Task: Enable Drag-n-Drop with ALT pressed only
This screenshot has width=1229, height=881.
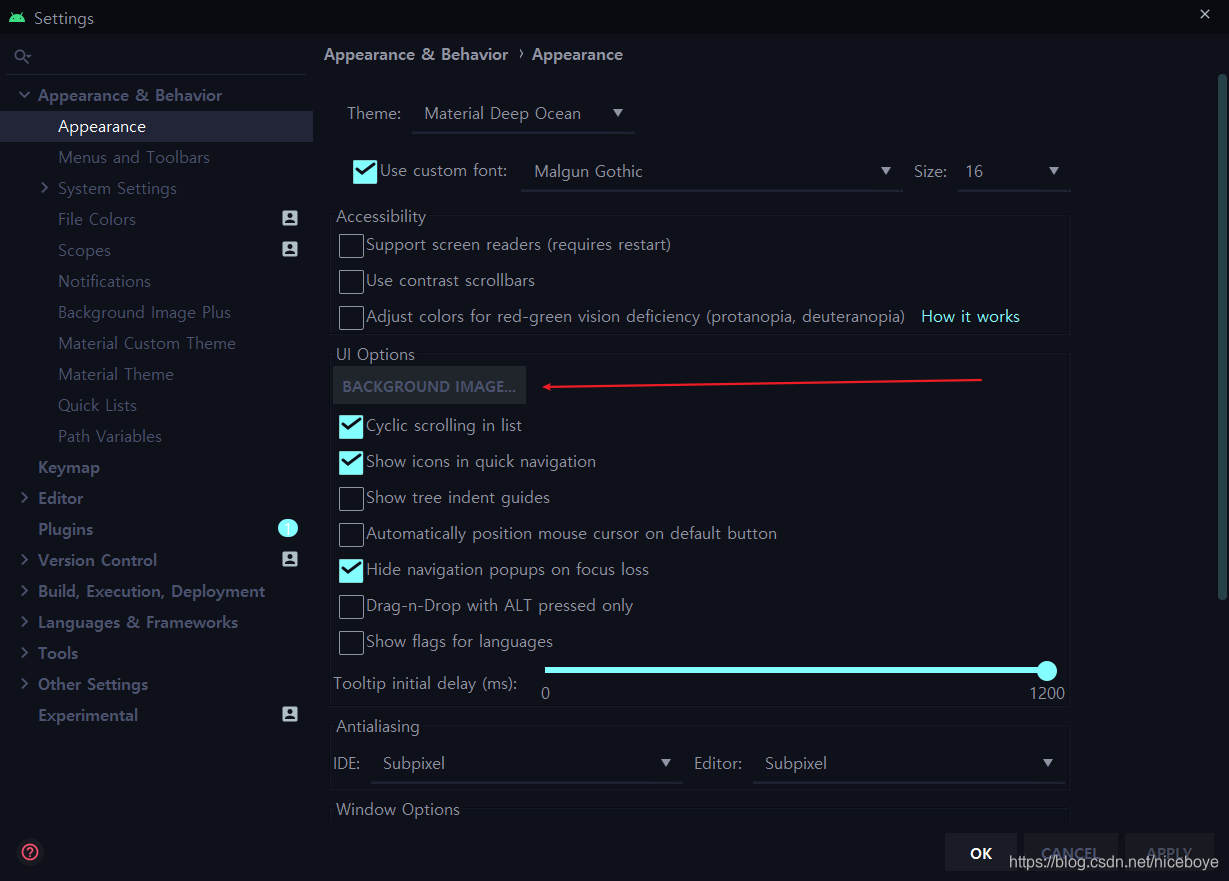Action: [x=351, y=606]
